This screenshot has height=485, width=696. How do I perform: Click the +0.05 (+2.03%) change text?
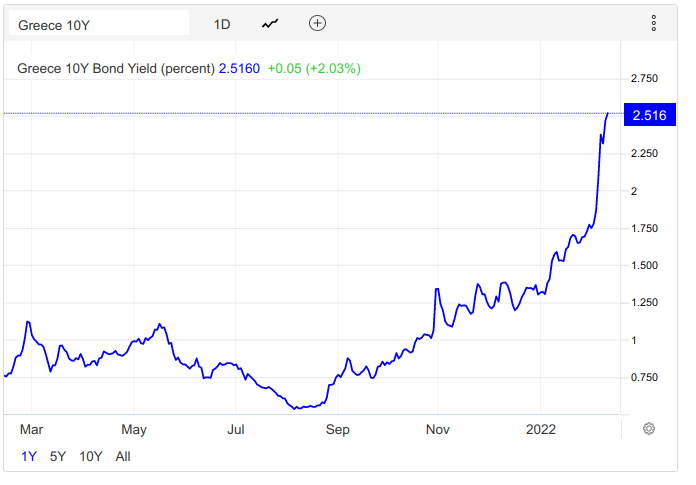[x=314, y=68]
